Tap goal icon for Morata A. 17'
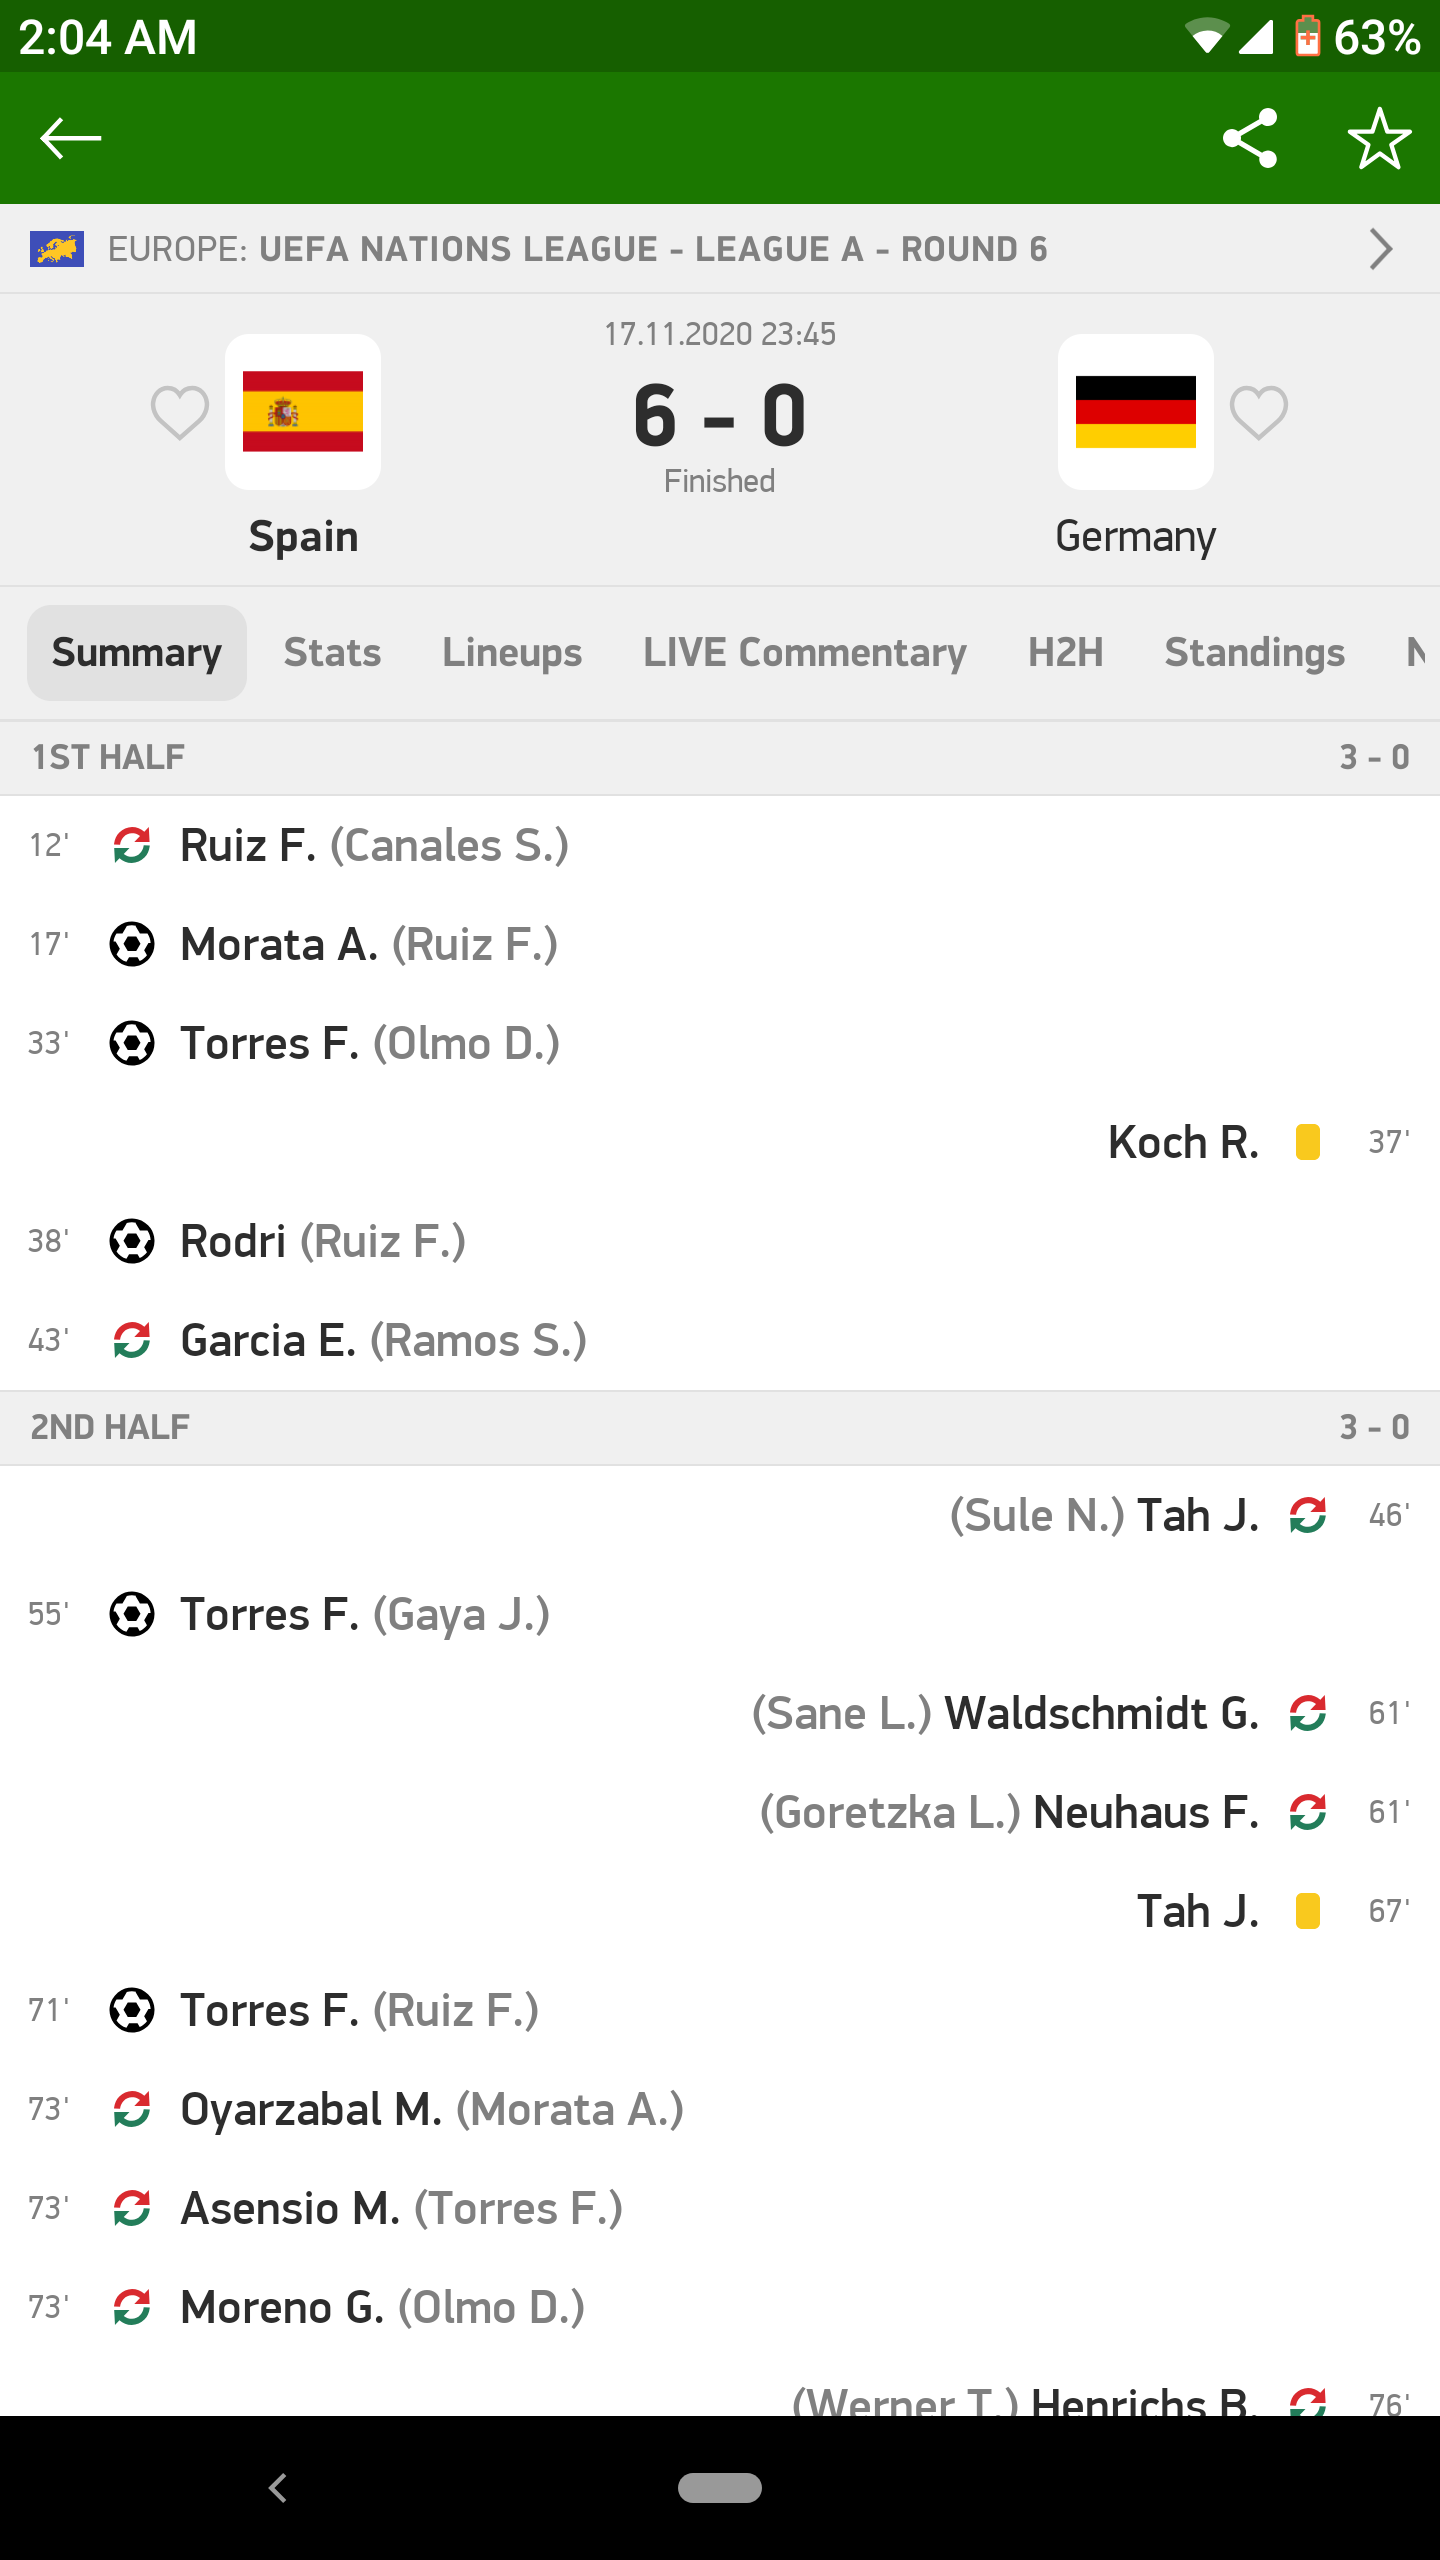Screen dimensions: 1440x2560 pos(132,944)
